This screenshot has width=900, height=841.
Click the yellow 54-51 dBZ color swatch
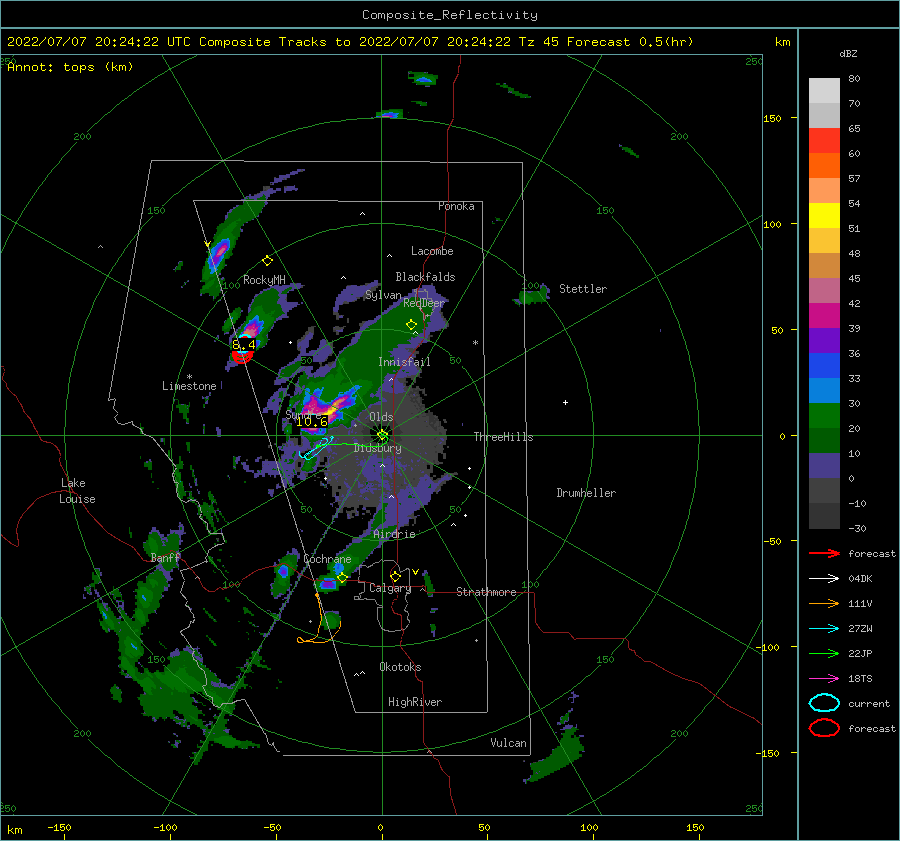[824, 216]
